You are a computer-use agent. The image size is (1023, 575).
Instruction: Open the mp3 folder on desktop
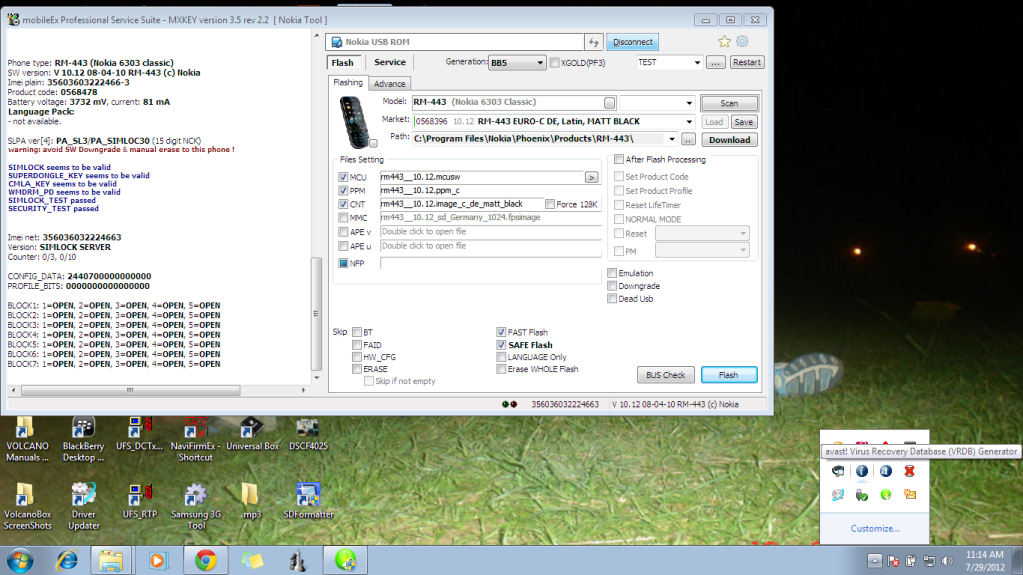tap(251, 501)
